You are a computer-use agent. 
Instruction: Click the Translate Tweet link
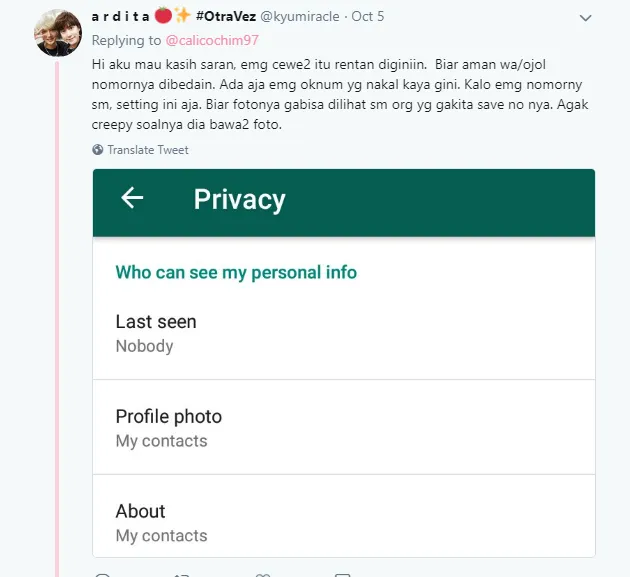[148, 150]
